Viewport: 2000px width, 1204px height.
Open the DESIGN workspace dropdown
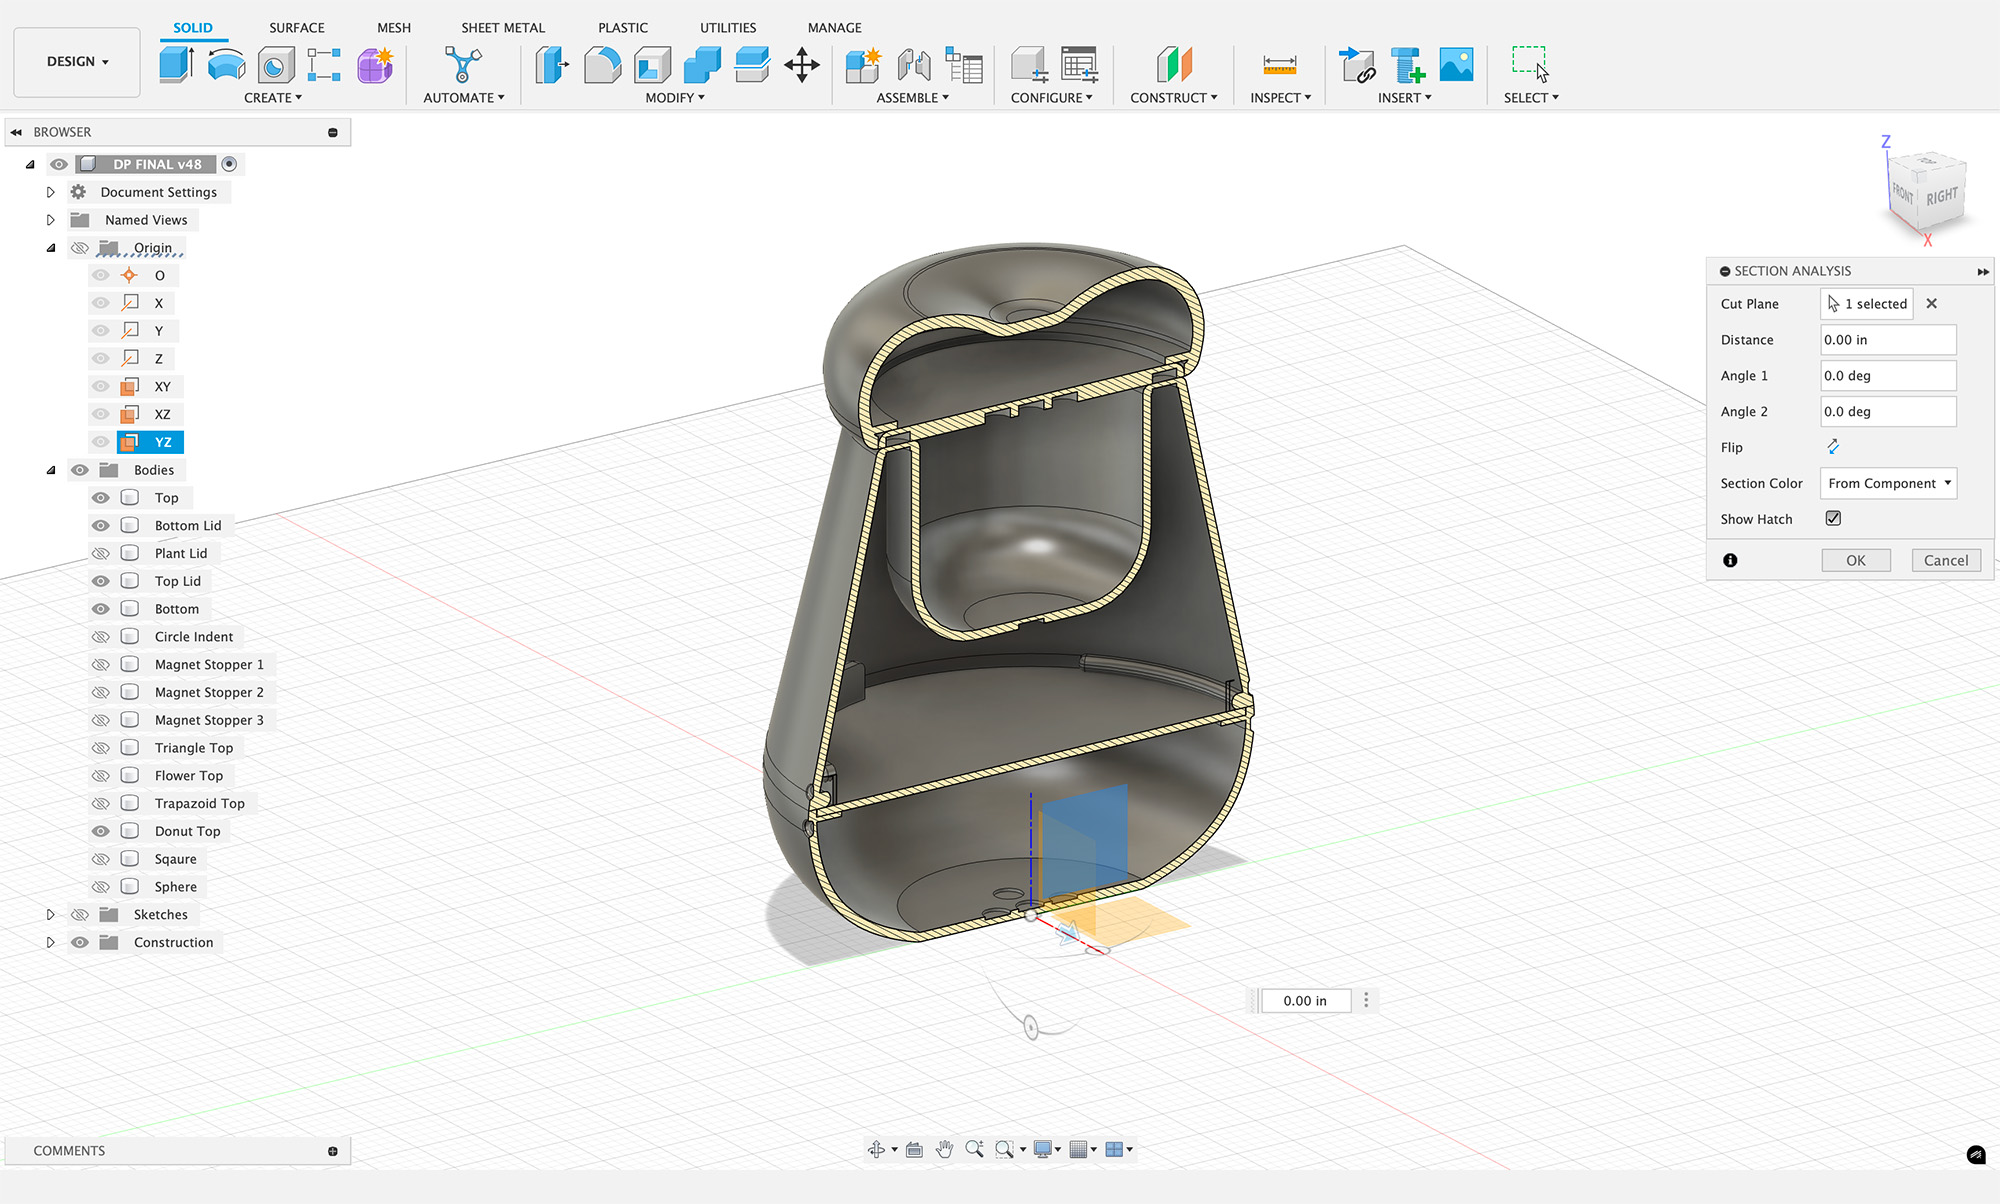point(77,62)
